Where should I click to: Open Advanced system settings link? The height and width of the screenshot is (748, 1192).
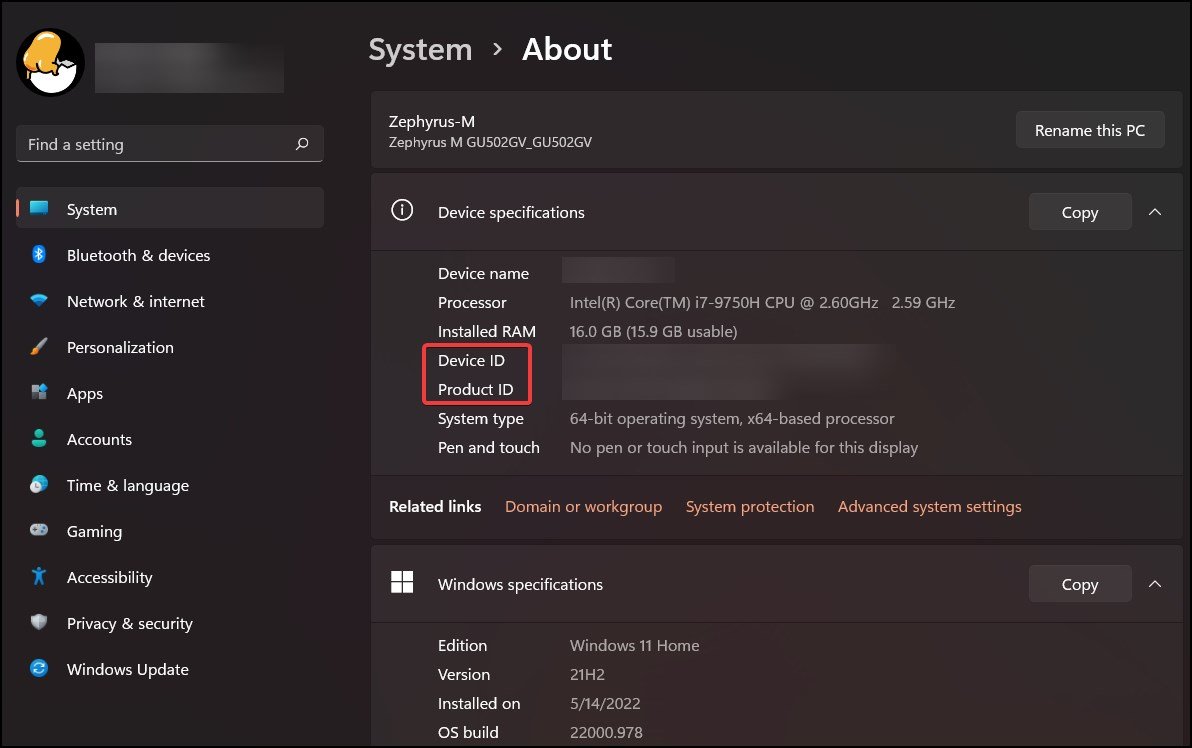click(929, 506)
